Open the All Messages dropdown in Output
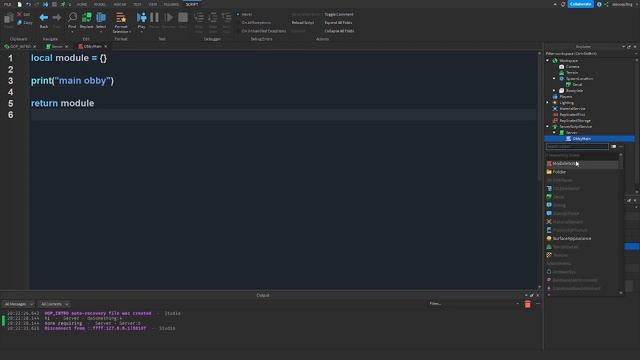 [x=19, y=304]
